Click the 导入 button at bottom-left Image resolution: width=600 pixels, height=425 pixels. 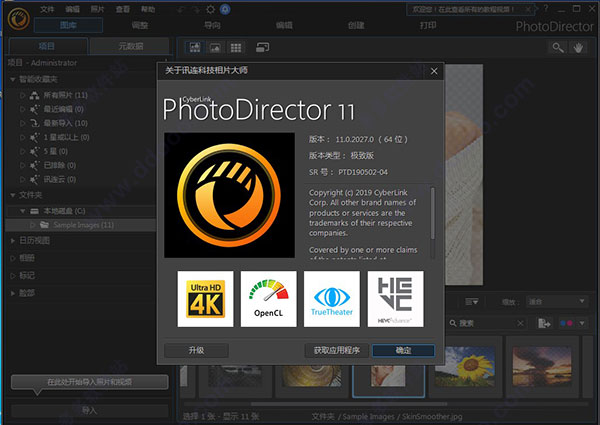[90, 410]
